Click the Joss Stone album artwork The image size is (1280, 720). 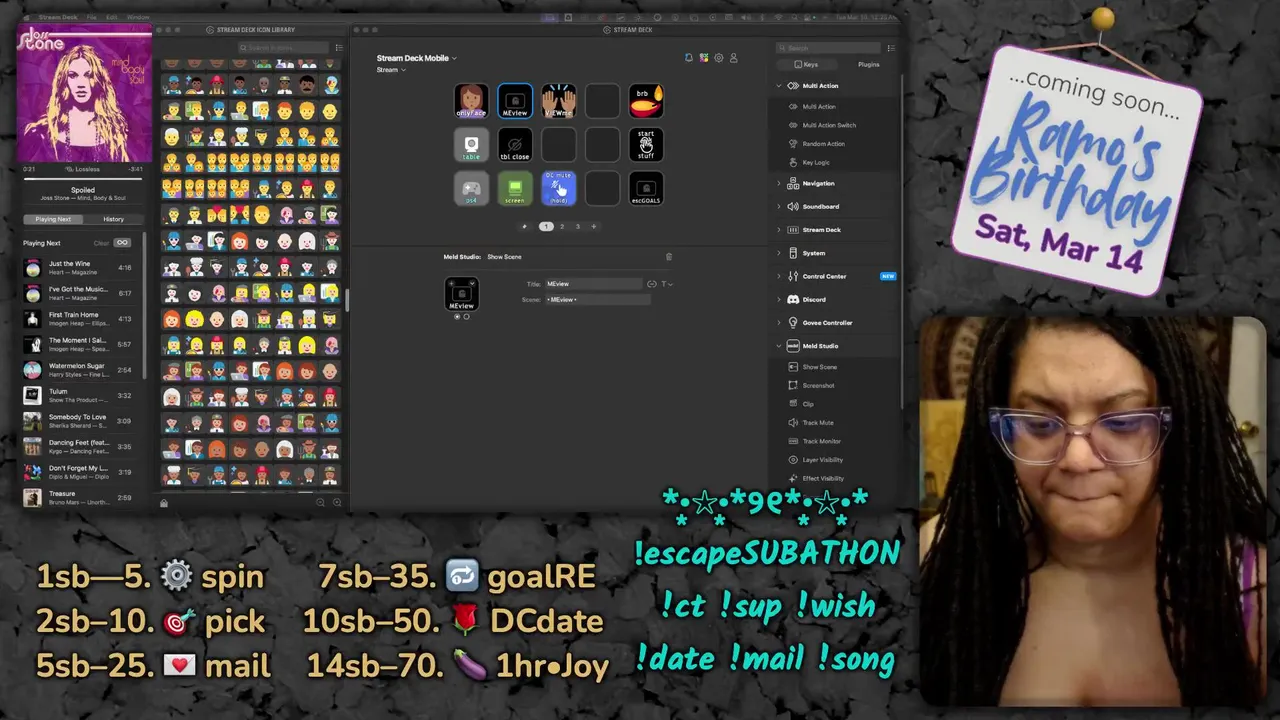(x=84, y=95)
